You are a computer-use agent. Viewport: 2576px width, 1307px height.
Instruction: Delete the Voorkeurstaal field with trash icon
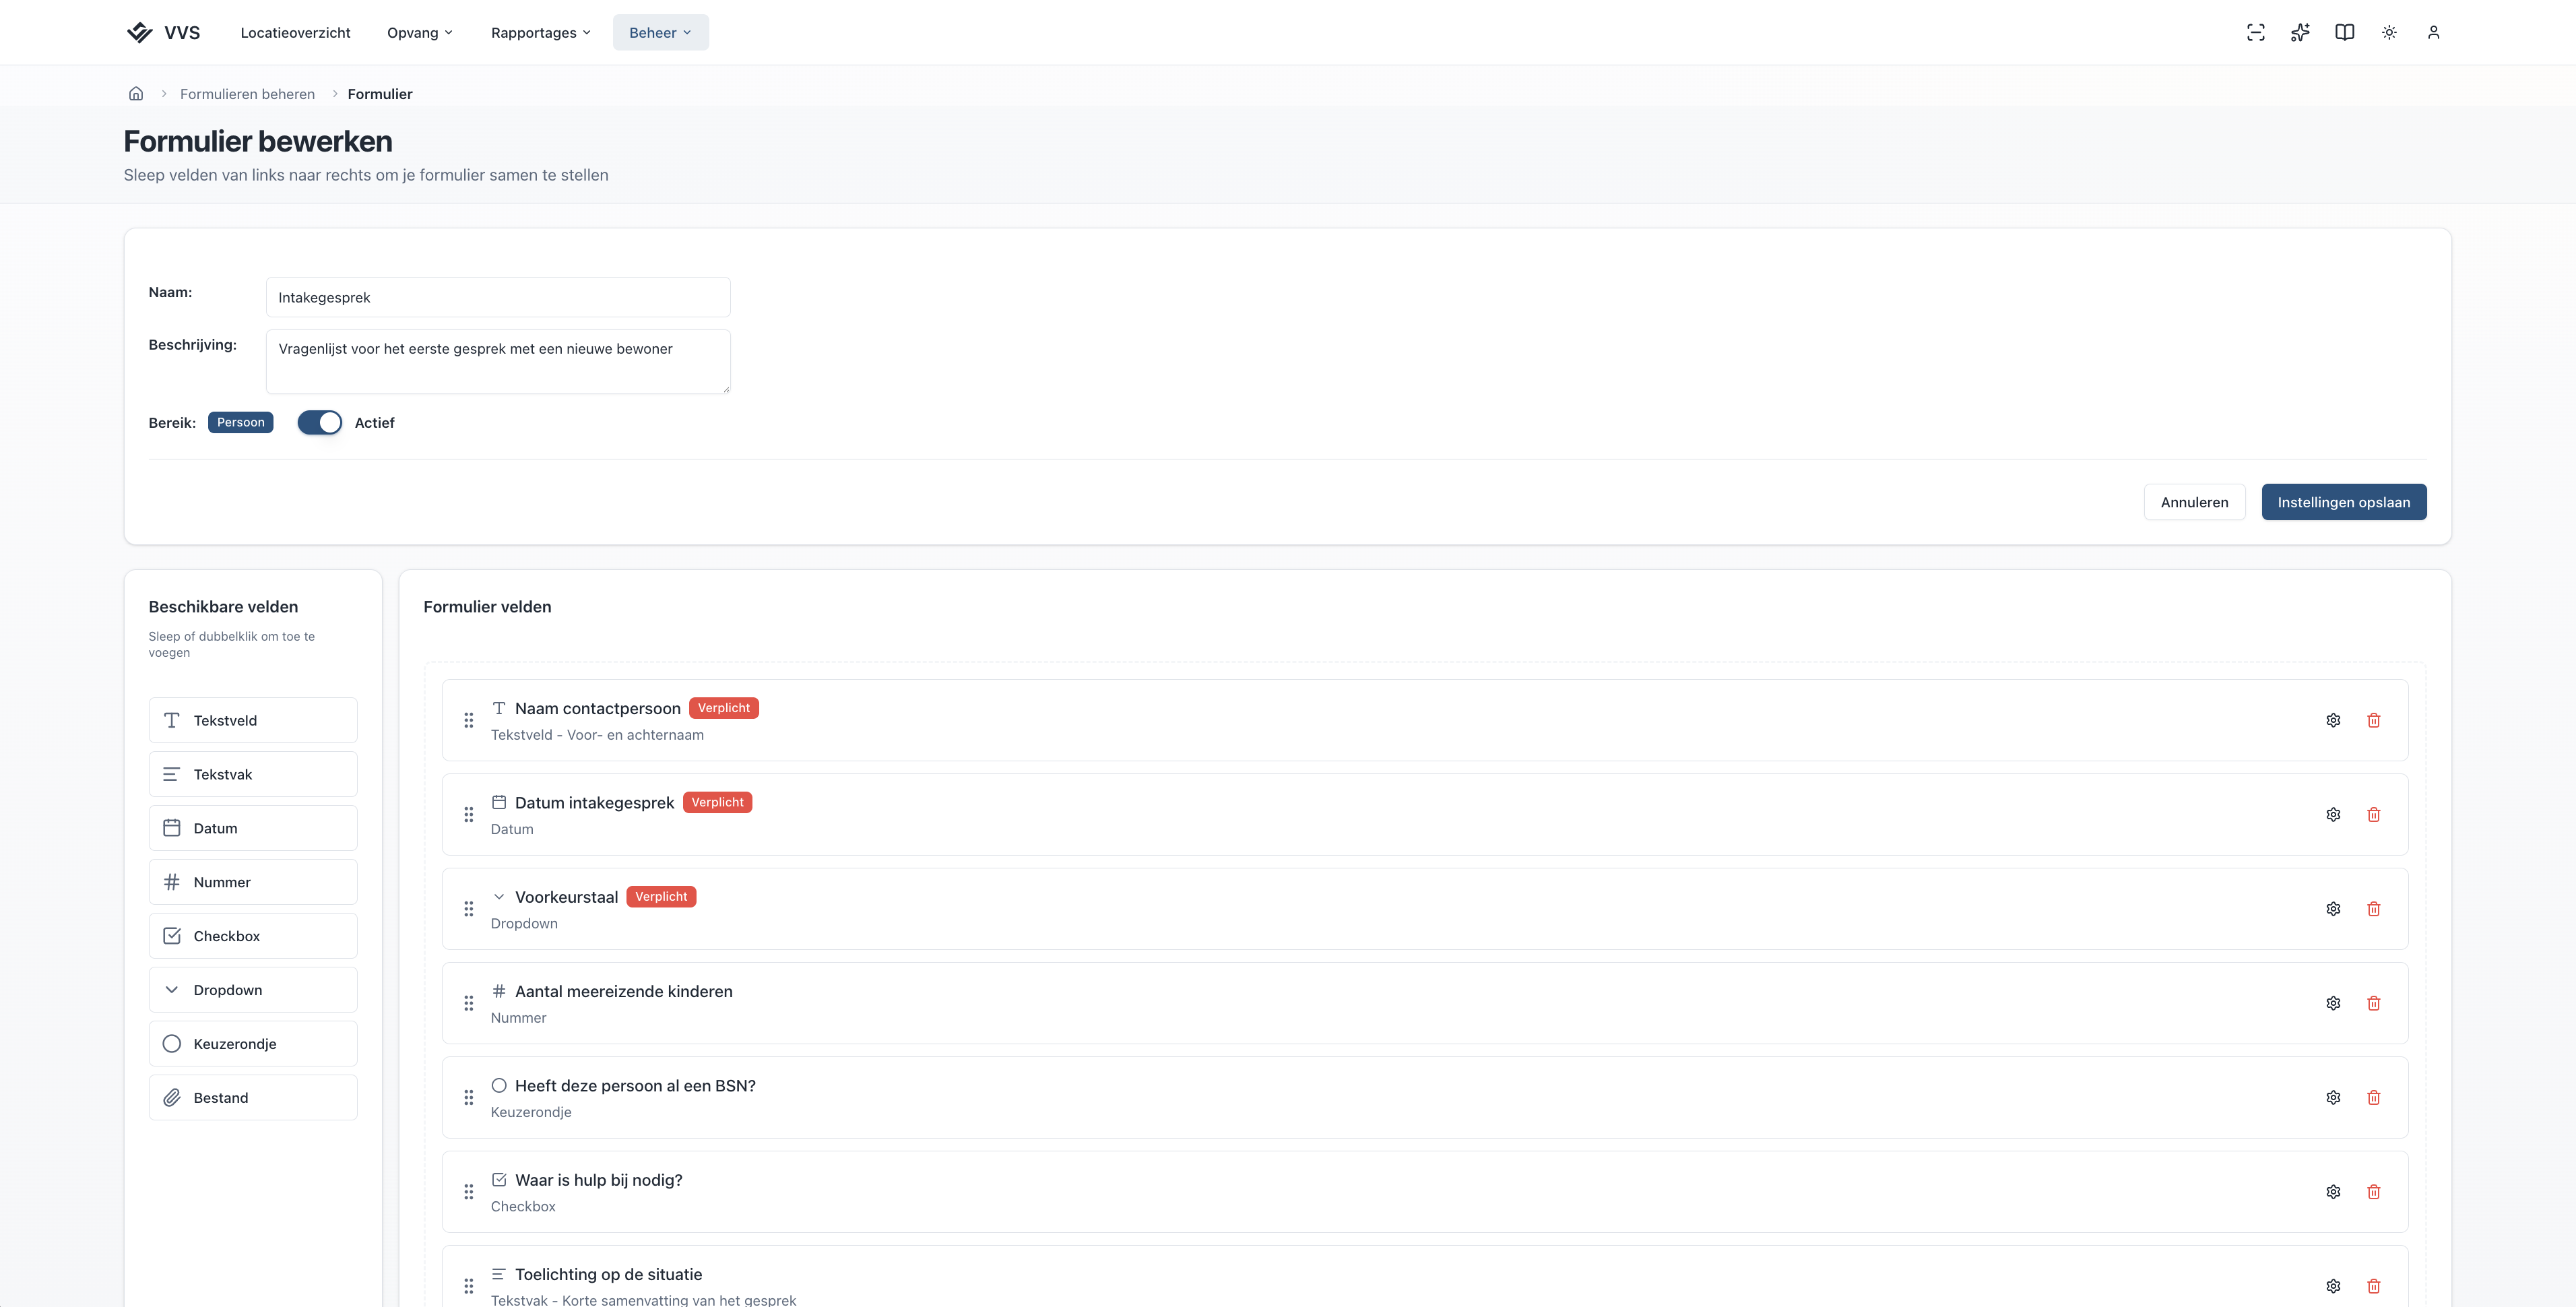pos(2374,909)
